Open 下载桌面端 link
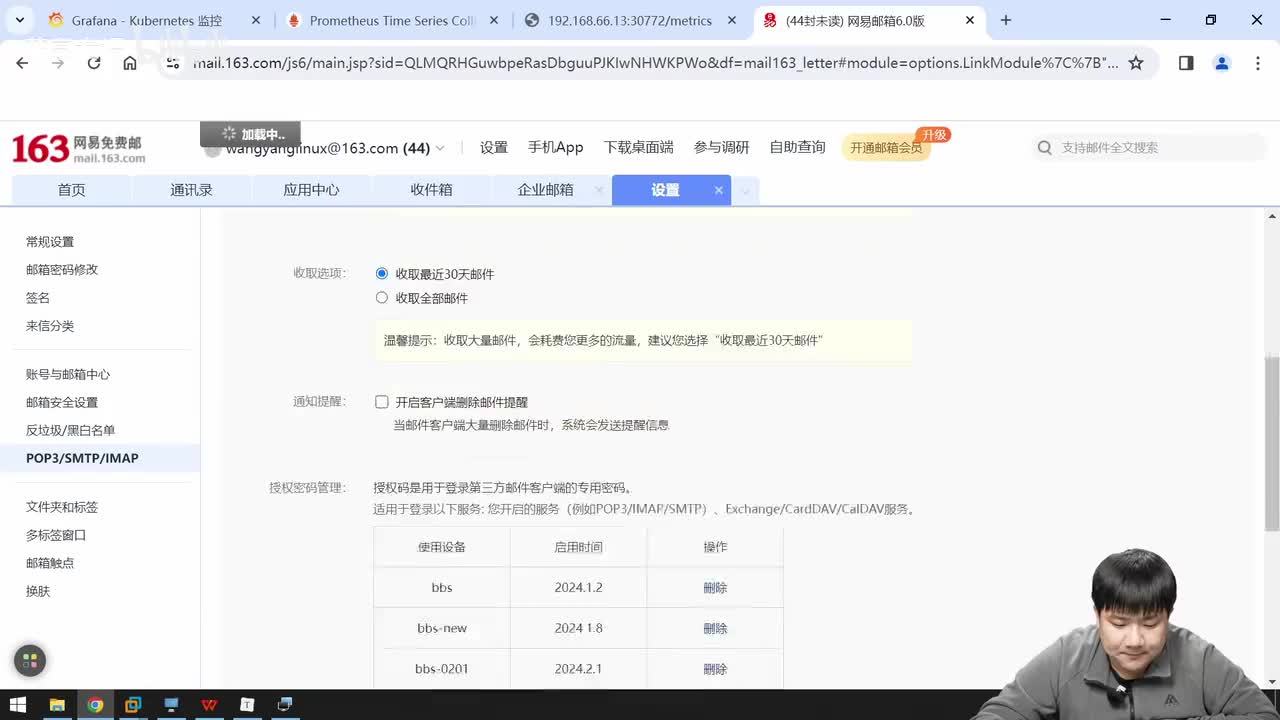 (x=638, y=147)
